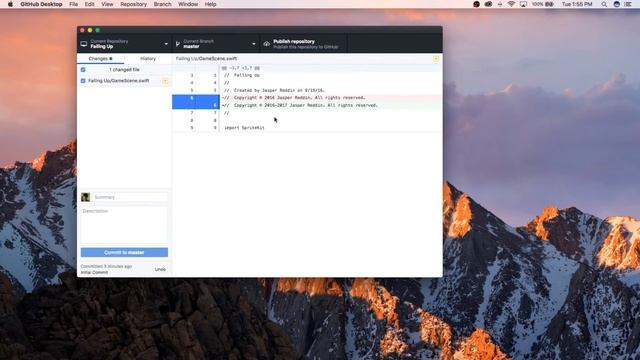Open the Repository menu
Viewport: 640px width, 360px height.
pyautogui.click(x=133, y=4)
